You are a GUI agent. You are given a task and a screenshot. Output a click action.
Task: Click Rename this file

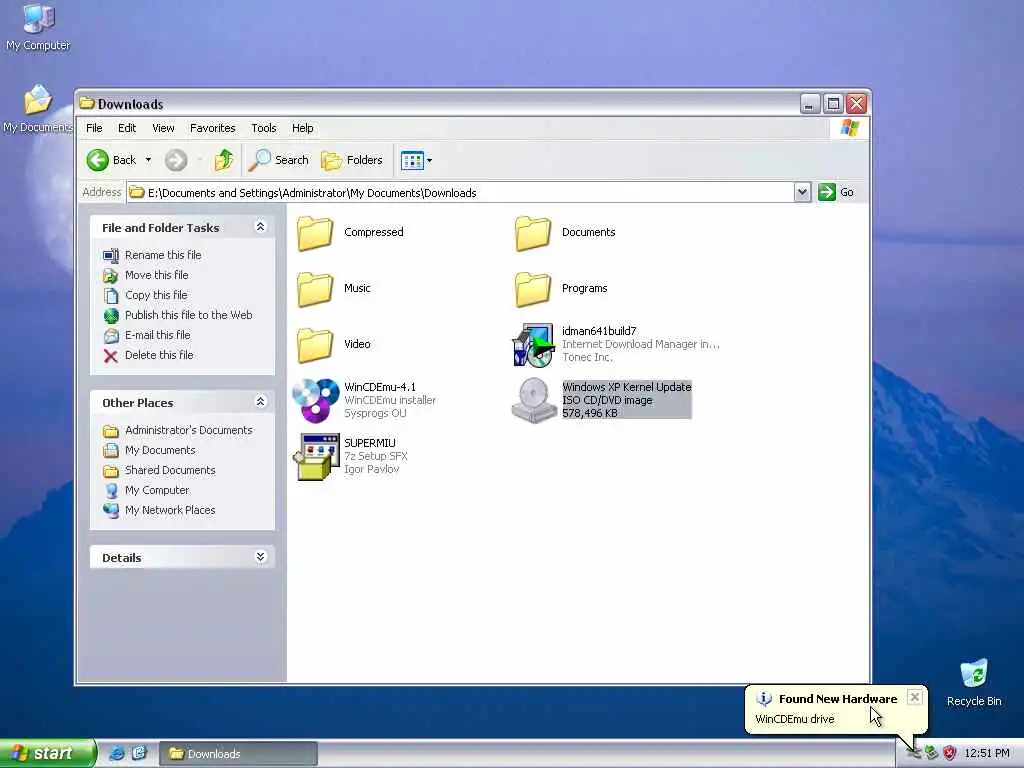(163, 255)
